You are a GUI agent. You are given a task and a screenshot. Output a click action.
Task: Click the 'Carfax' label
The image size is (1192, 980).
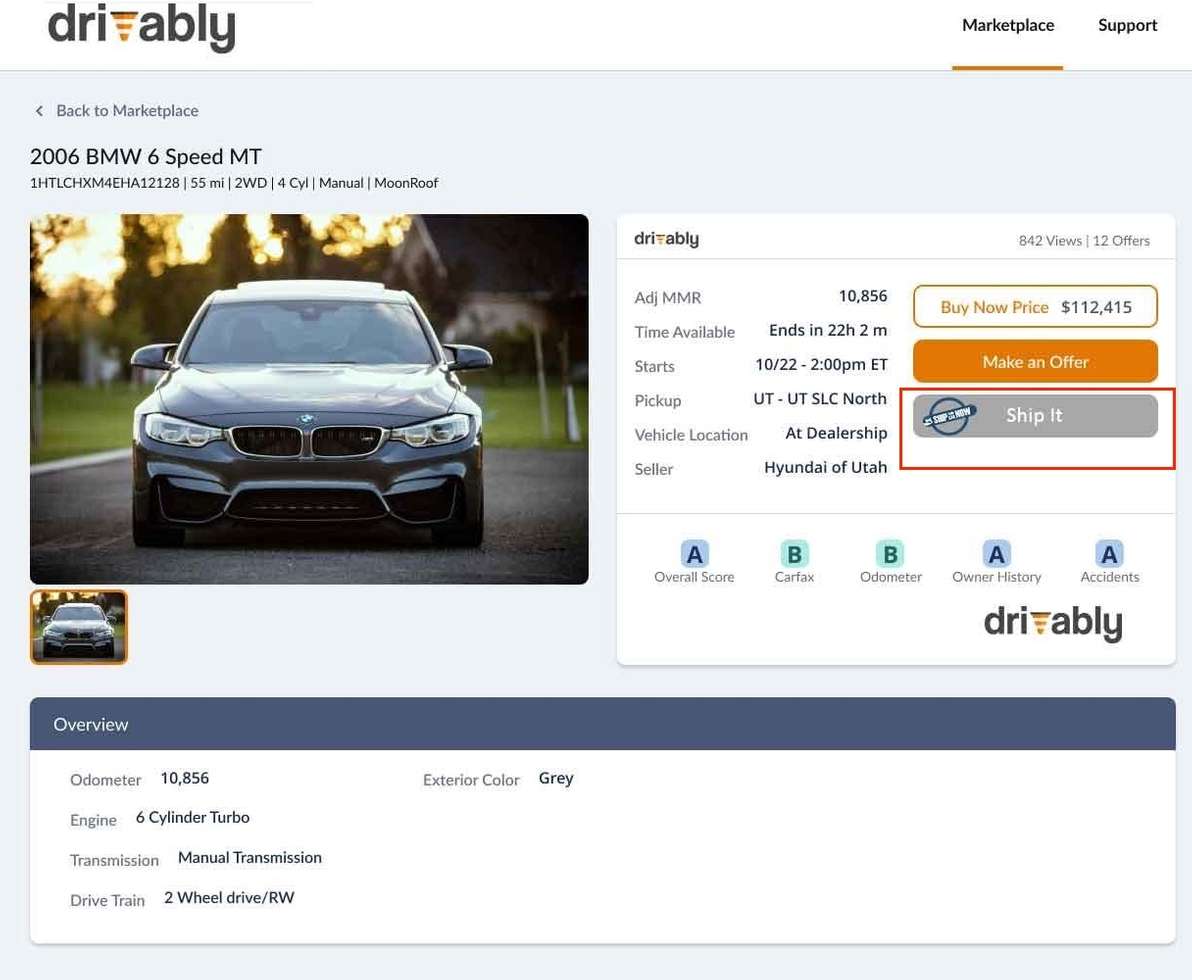point(794,577)
